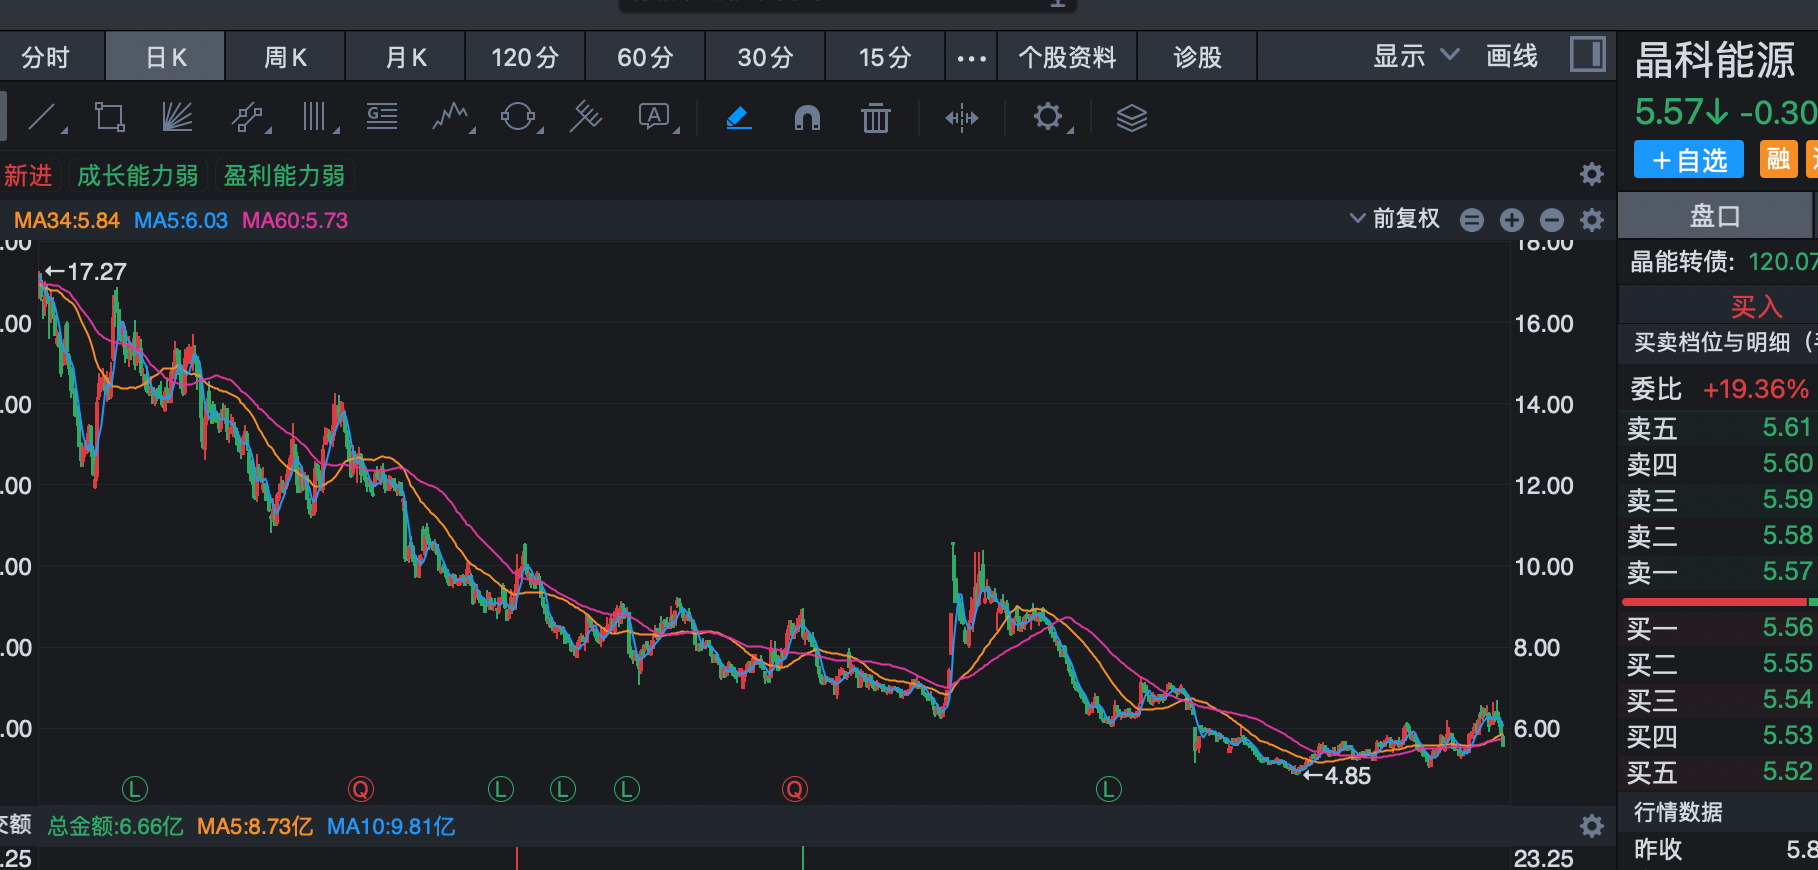Open the 前复权 adjustment dropdown
1818x870 pixels.
1396,219
